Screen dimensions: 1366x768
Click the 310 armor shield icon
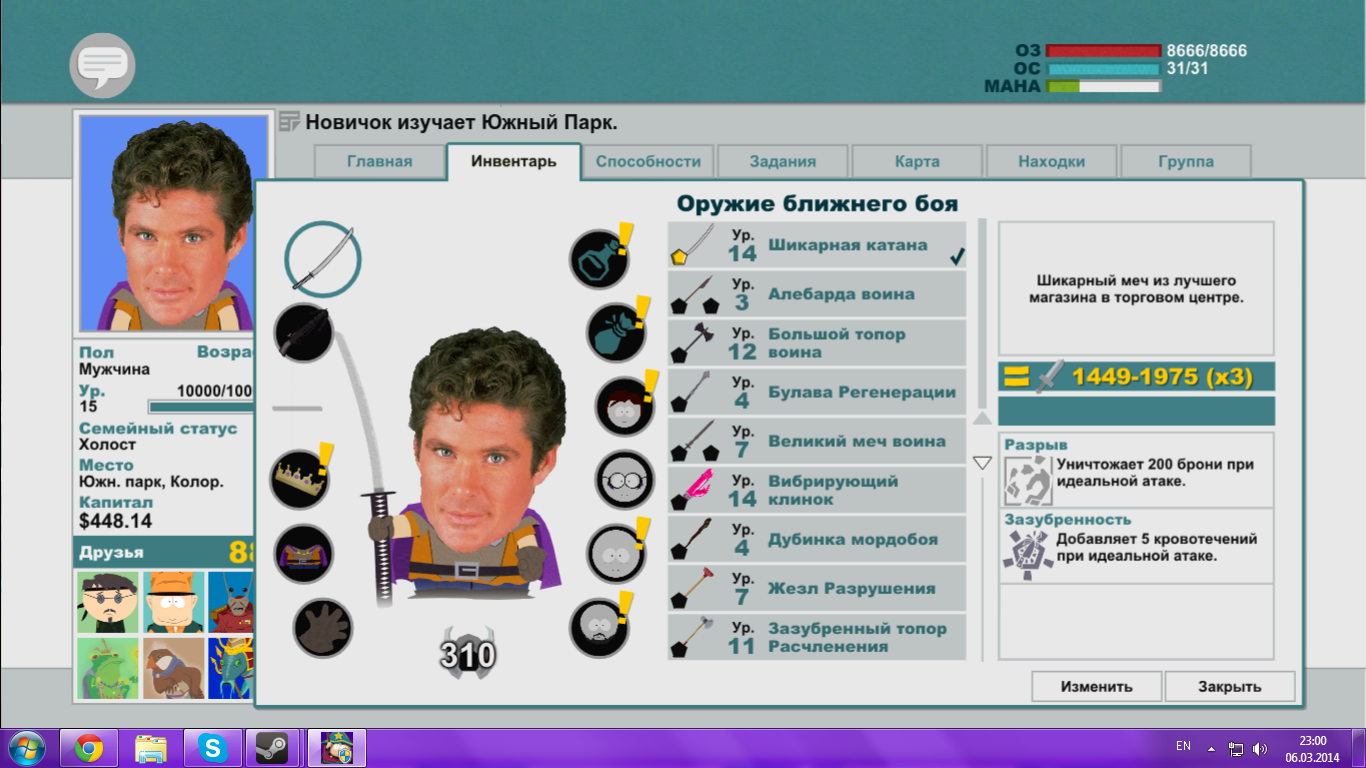tap(468, 654)
